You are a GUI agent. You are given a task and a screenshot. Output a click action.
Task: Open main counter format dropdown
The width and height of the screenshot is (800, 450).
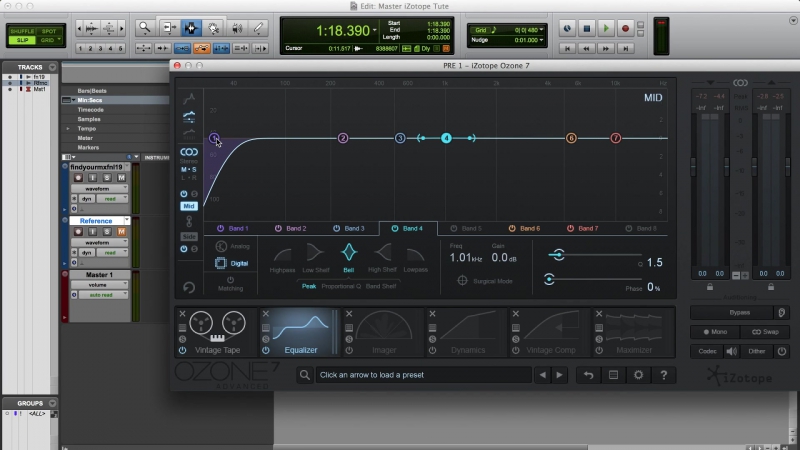click(x=374, y=31)
